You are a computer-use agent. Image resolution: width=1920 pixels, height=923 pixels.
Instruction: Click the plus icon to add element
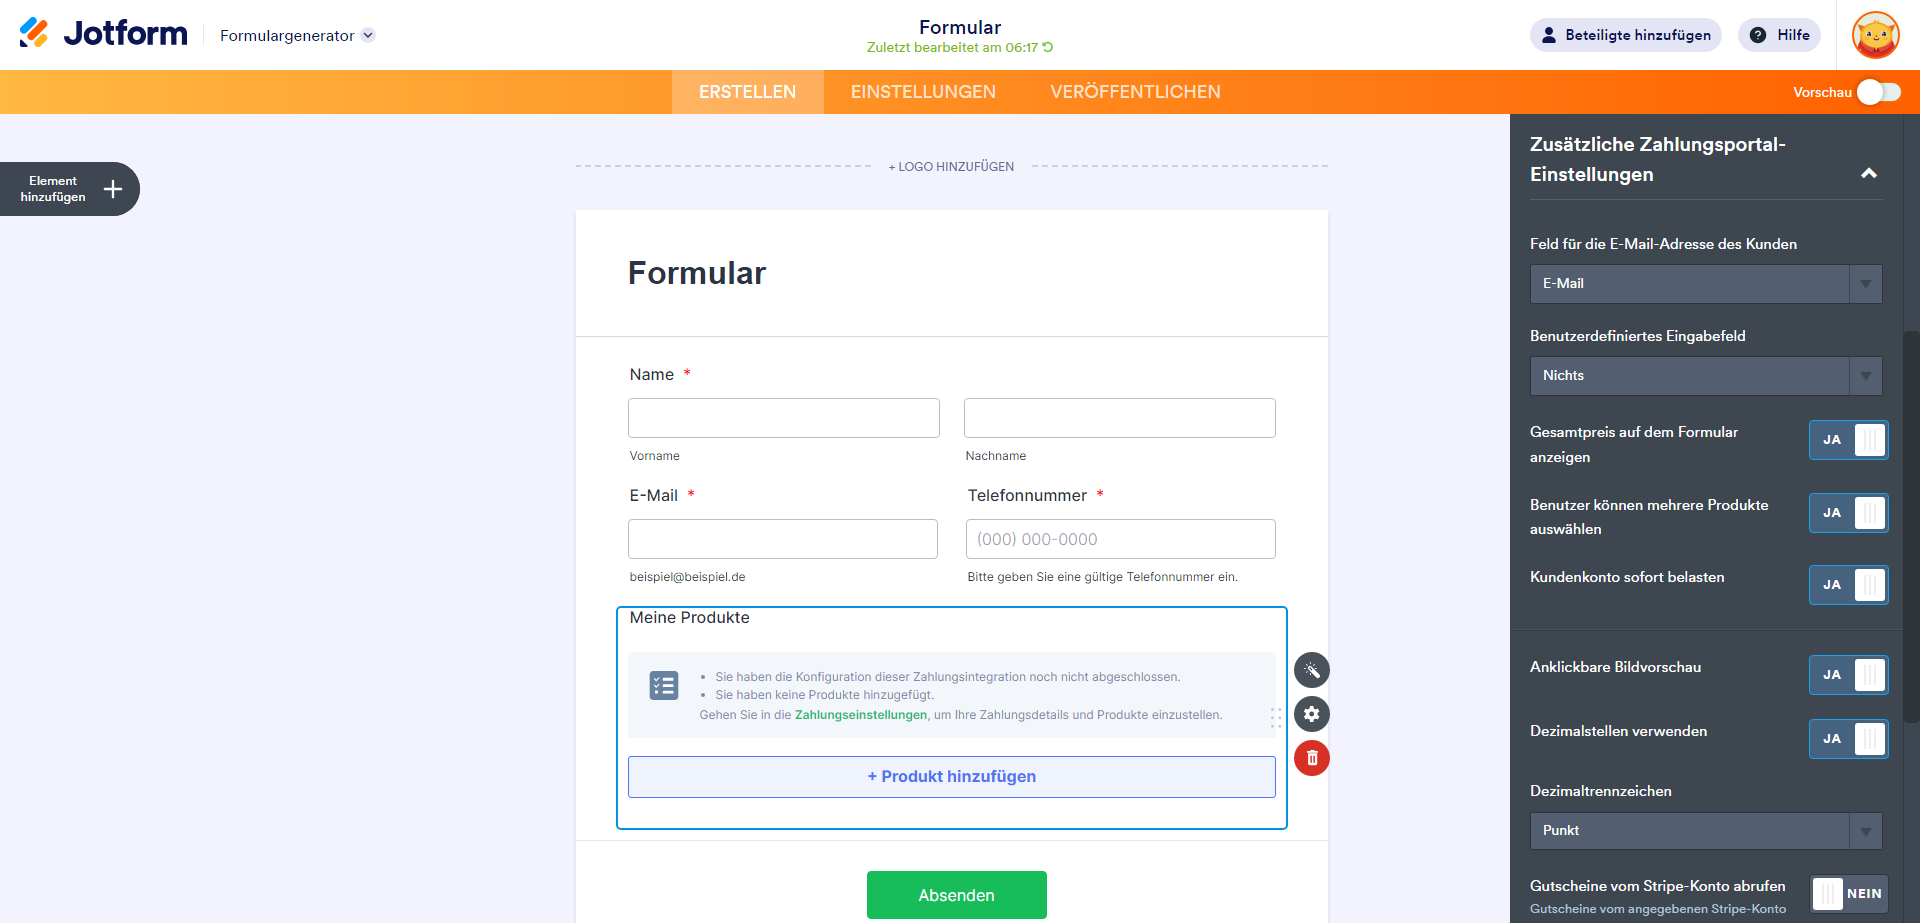coord(113,189)
